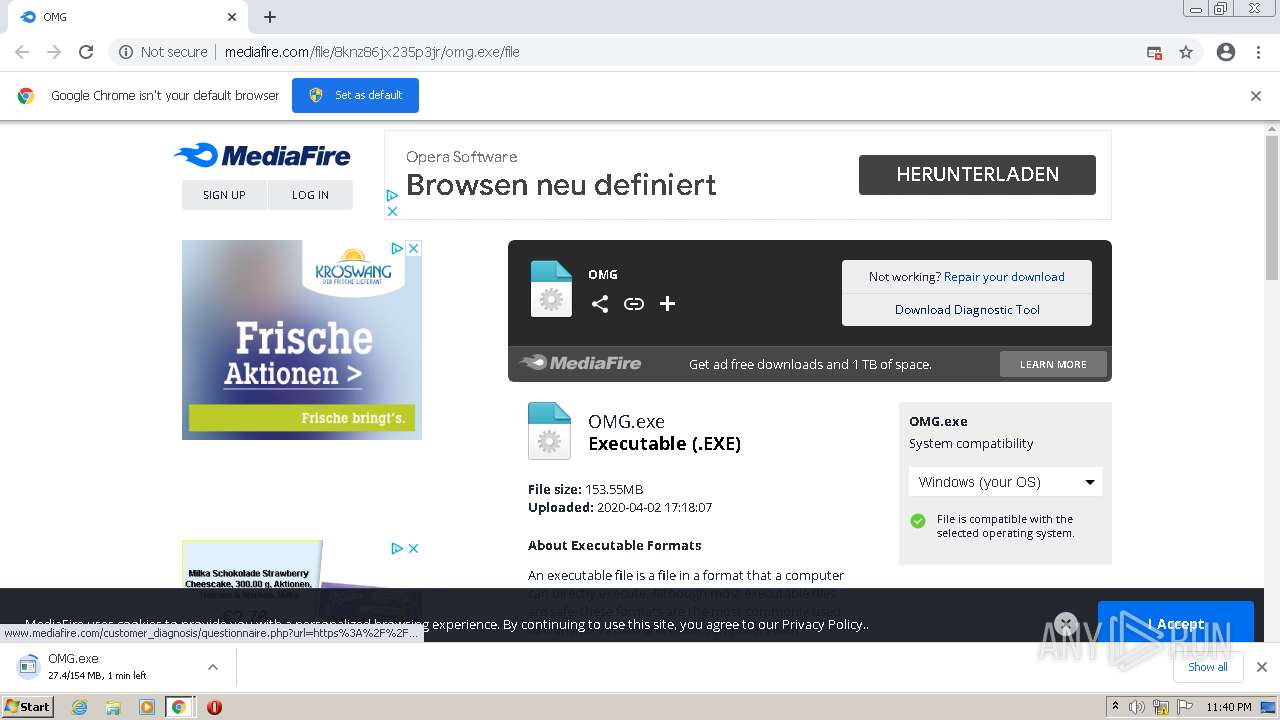1280x720 pixels.
Task: Click the share icon under OMG
Action: 600,304
